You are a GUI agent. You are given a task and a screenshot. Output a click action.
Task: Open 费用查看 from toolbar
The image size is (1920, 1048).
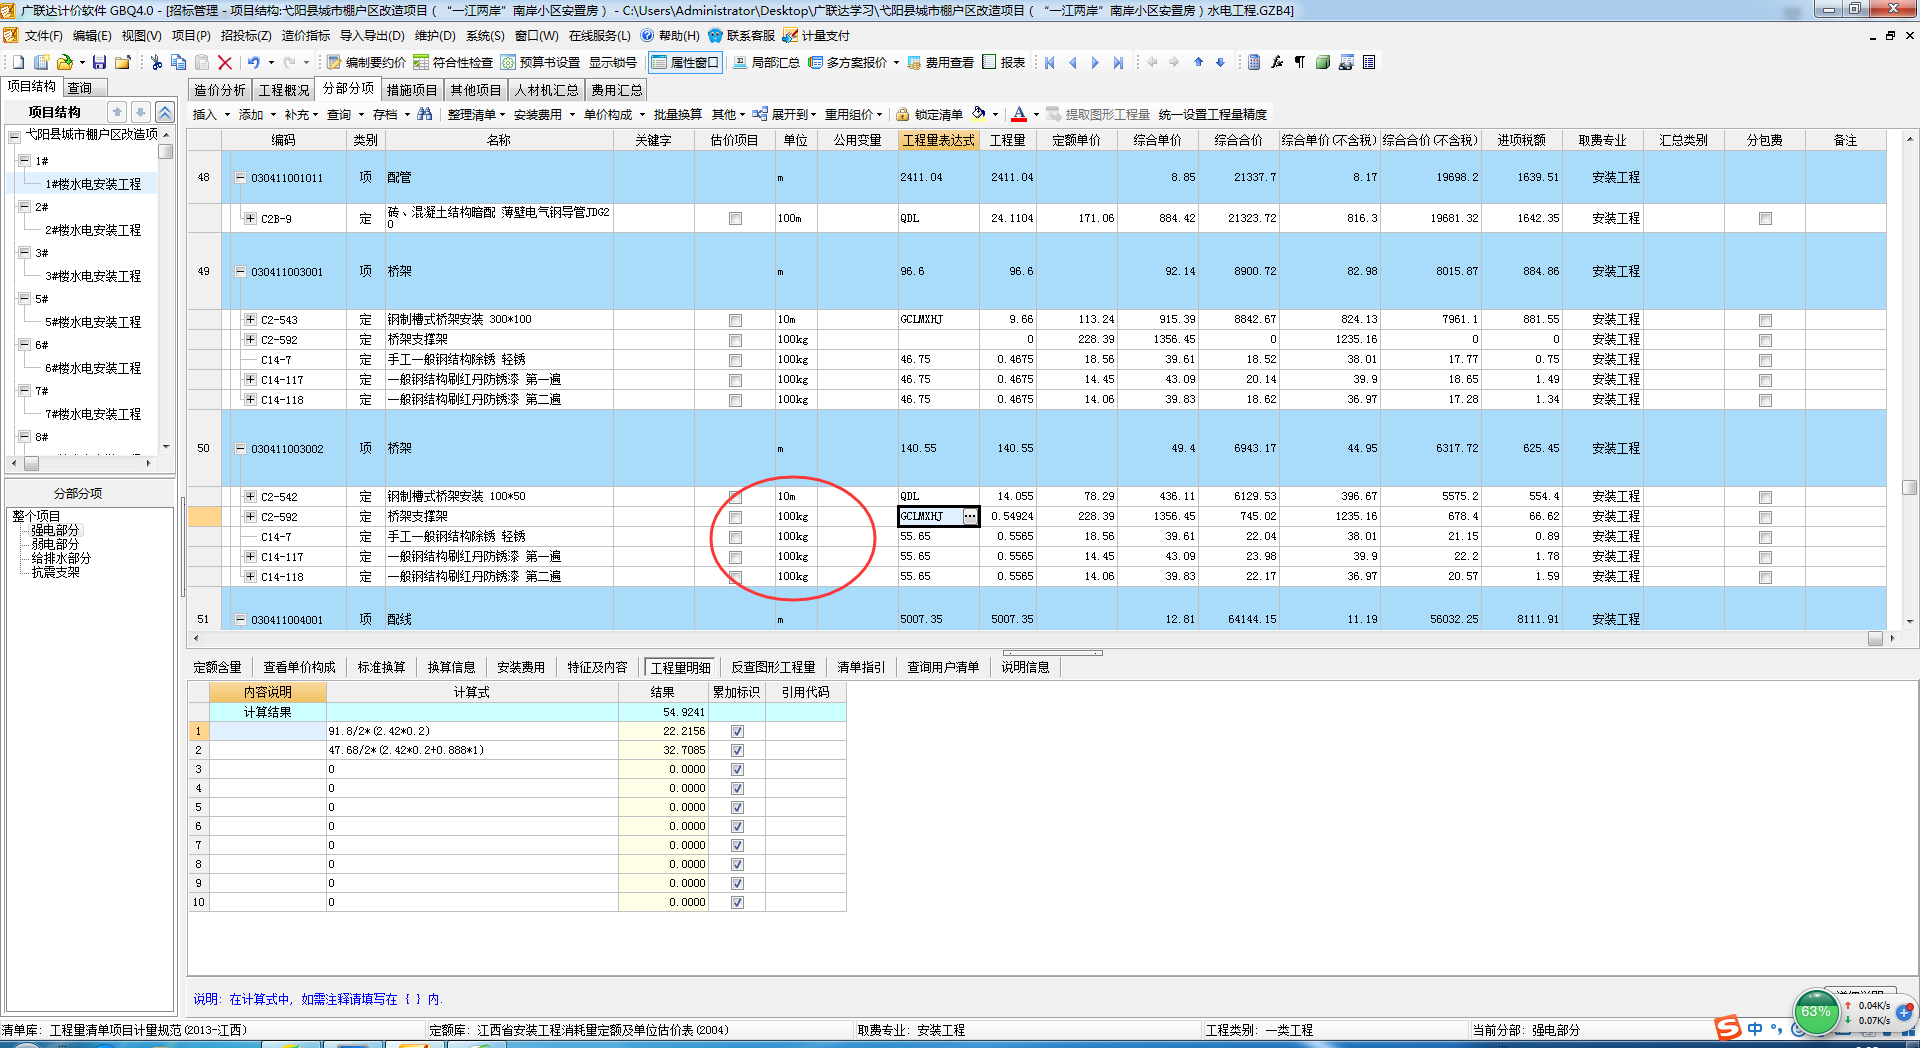pyautogui.click(x=940, y=62)
